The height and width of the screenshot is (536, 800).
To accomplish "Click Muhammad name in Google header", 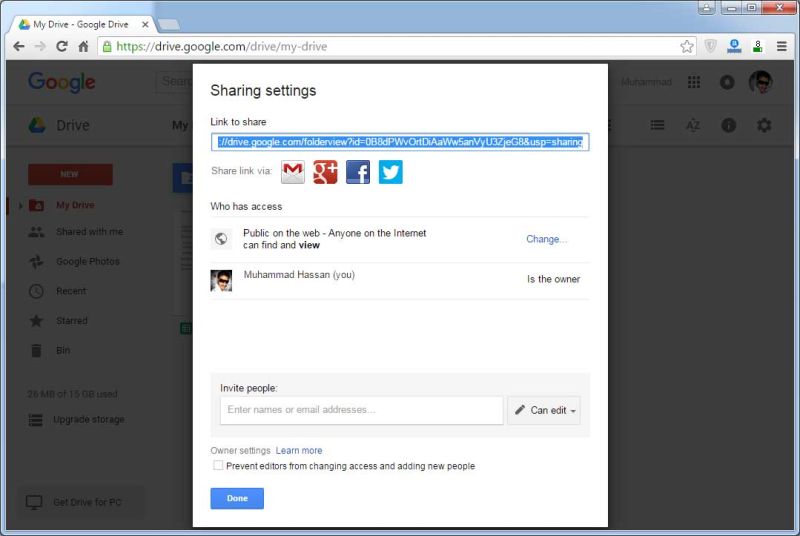I will [646, 82].
